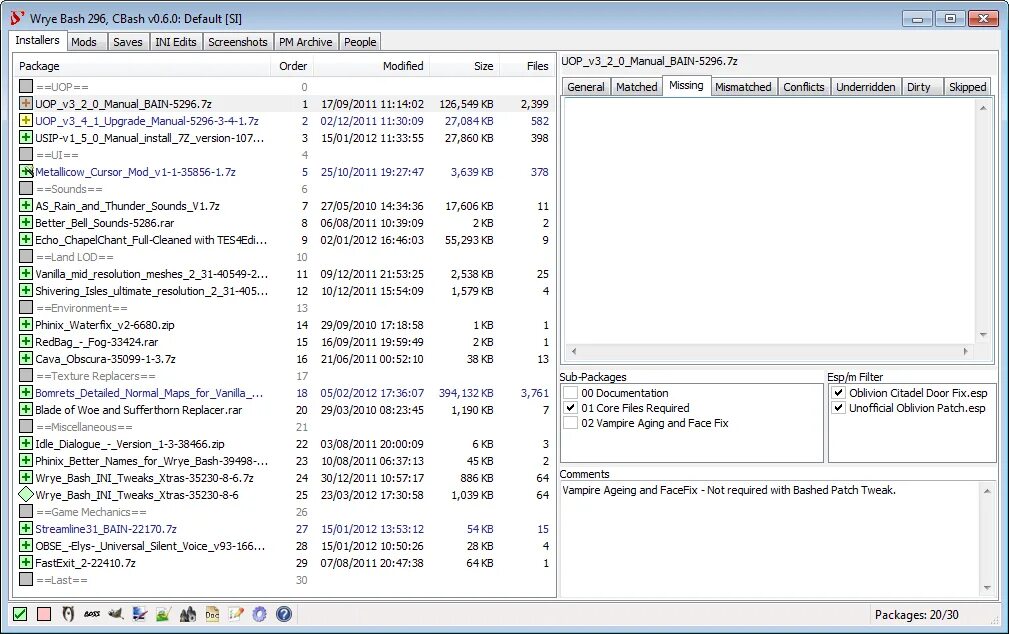
Task: Click the grey marker icon for ==Last==
Action: click(26, 579)
